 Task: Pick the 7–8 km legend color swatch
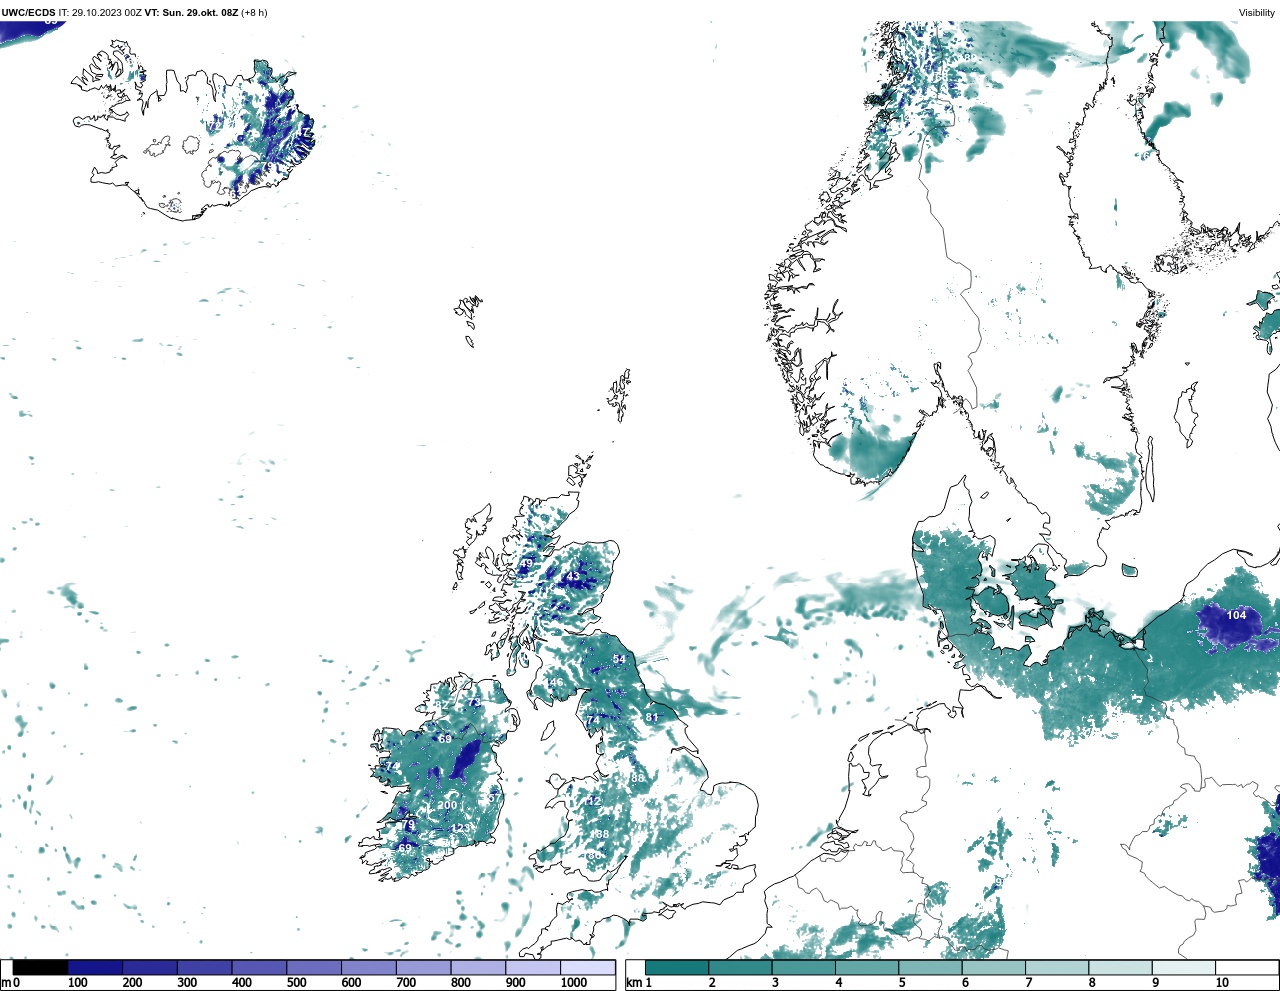(x=1057, y=968)
